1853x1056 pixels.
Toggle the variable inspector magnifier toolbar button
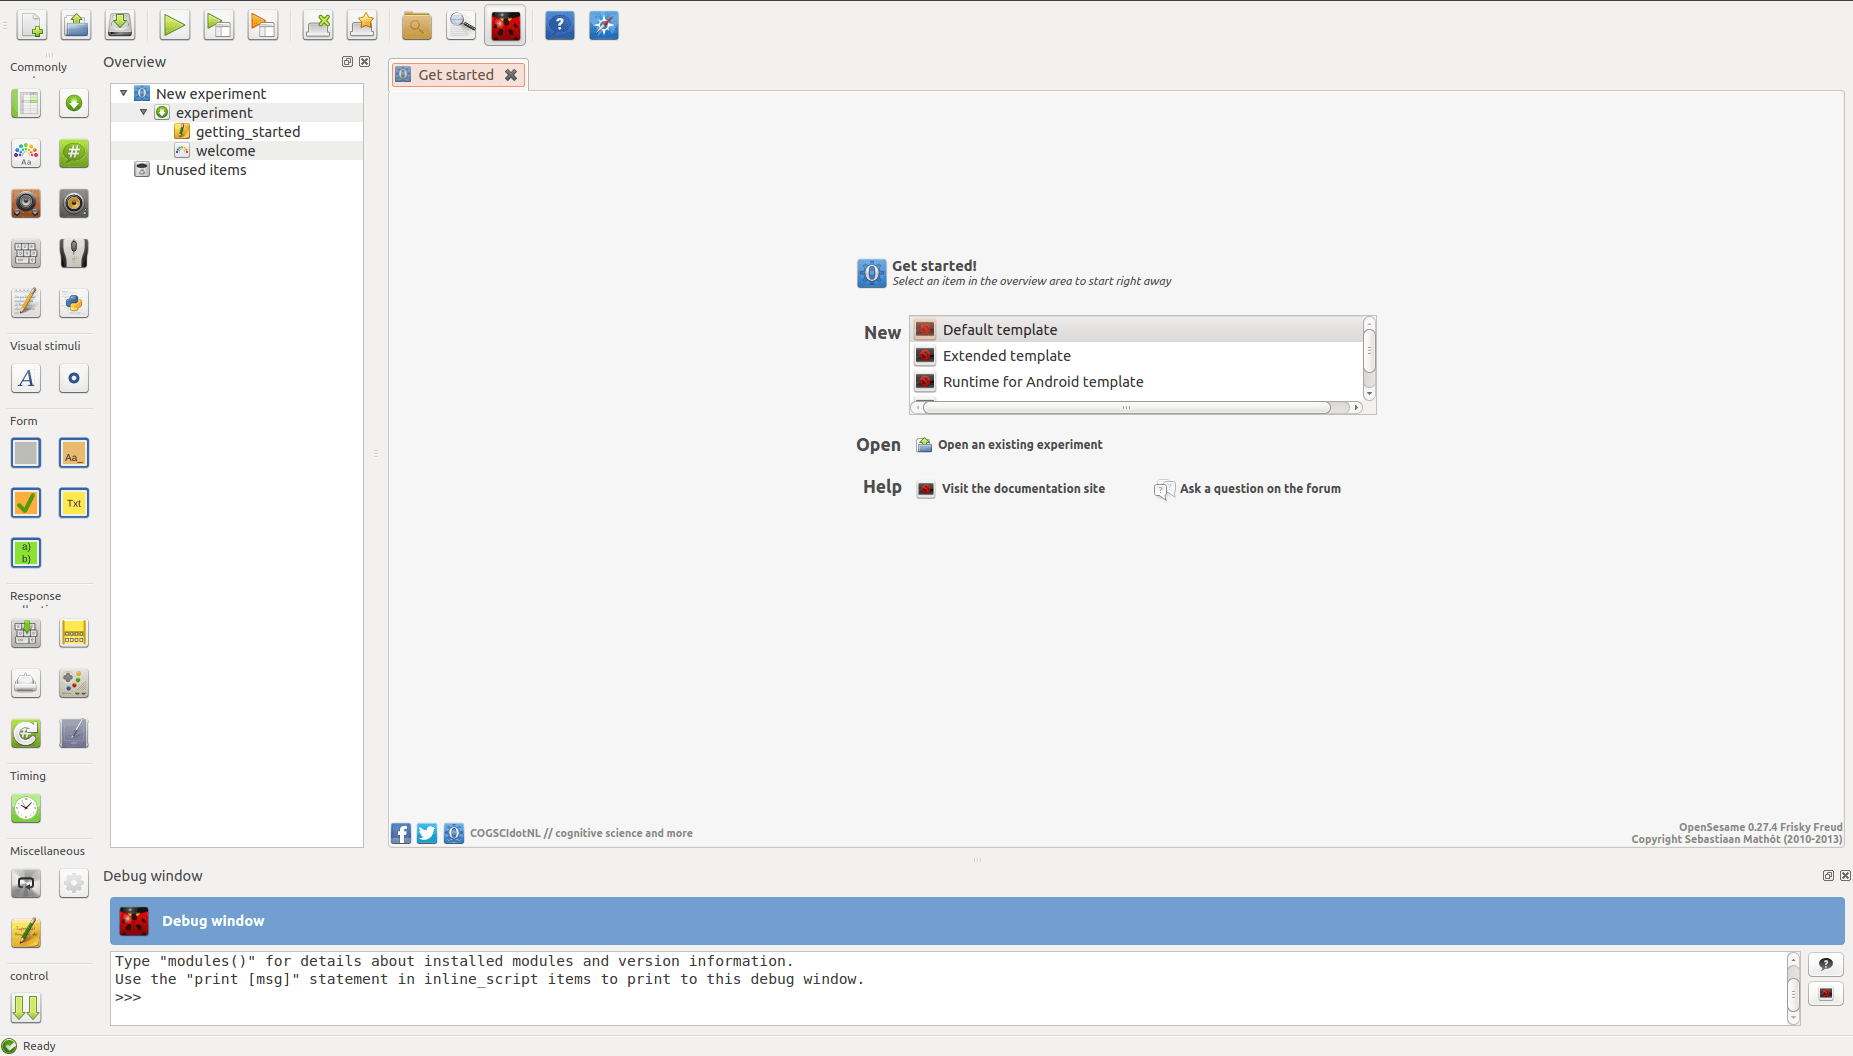coord(461,25)
